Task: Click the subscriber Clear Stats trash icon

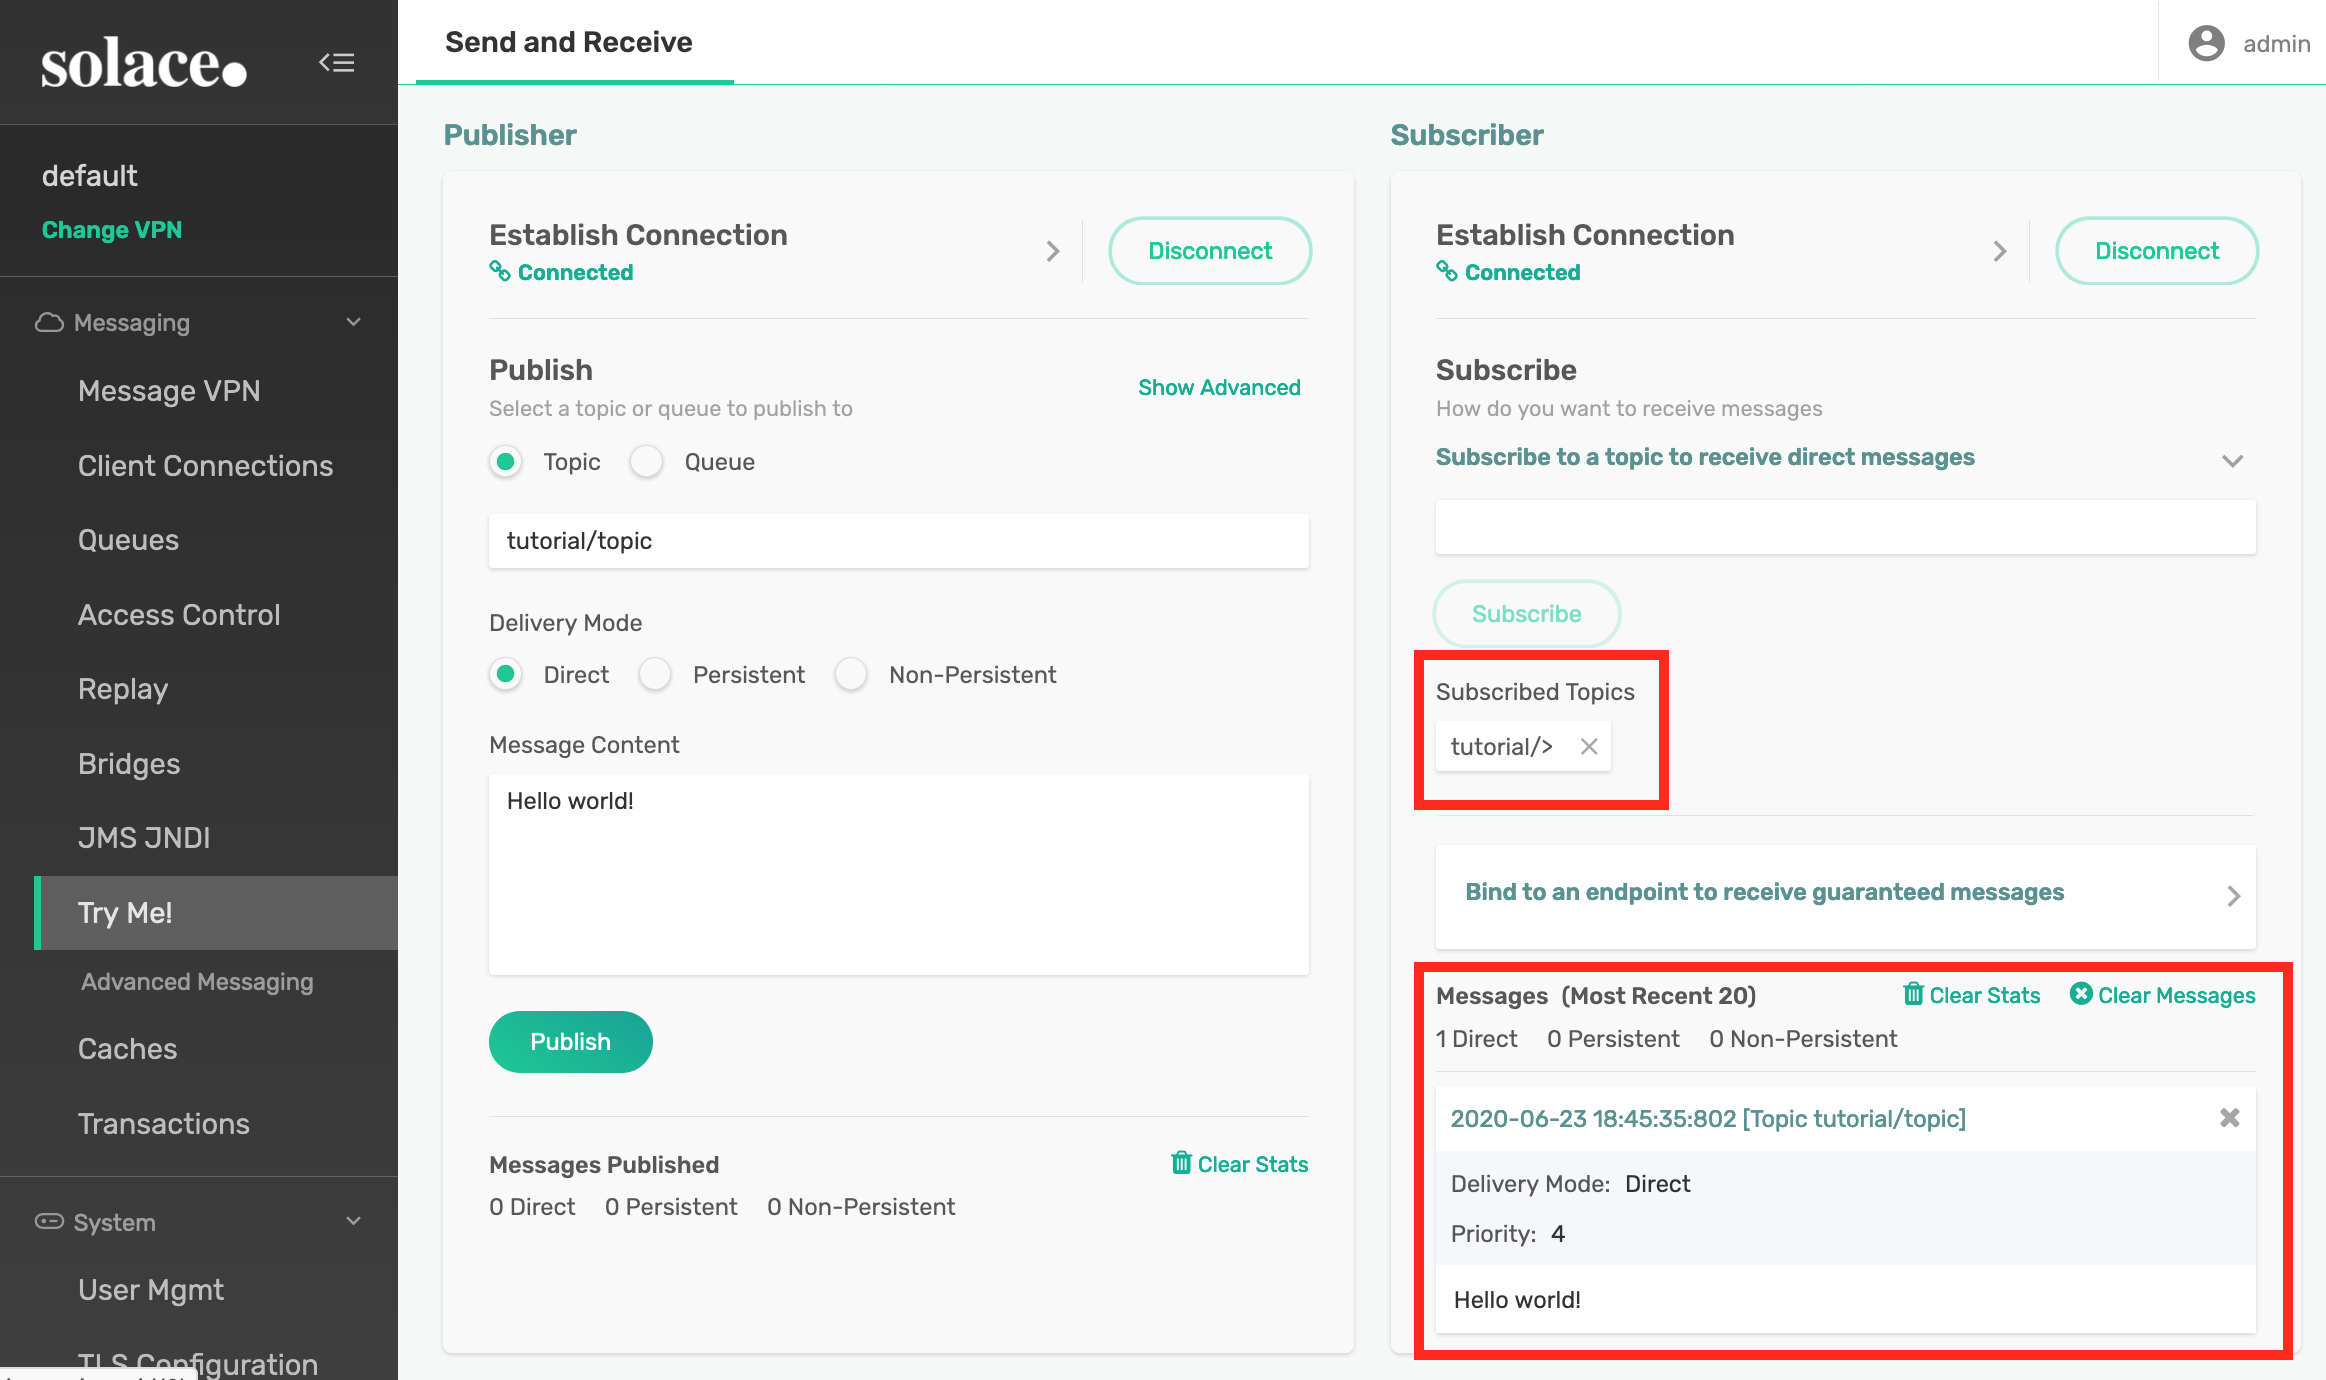Action: [1913, 994]
